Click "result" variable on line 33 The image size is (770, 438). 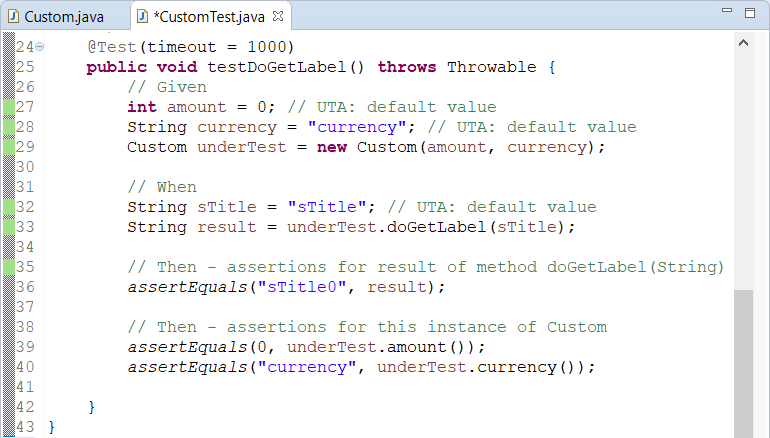(x=226, y=227)
